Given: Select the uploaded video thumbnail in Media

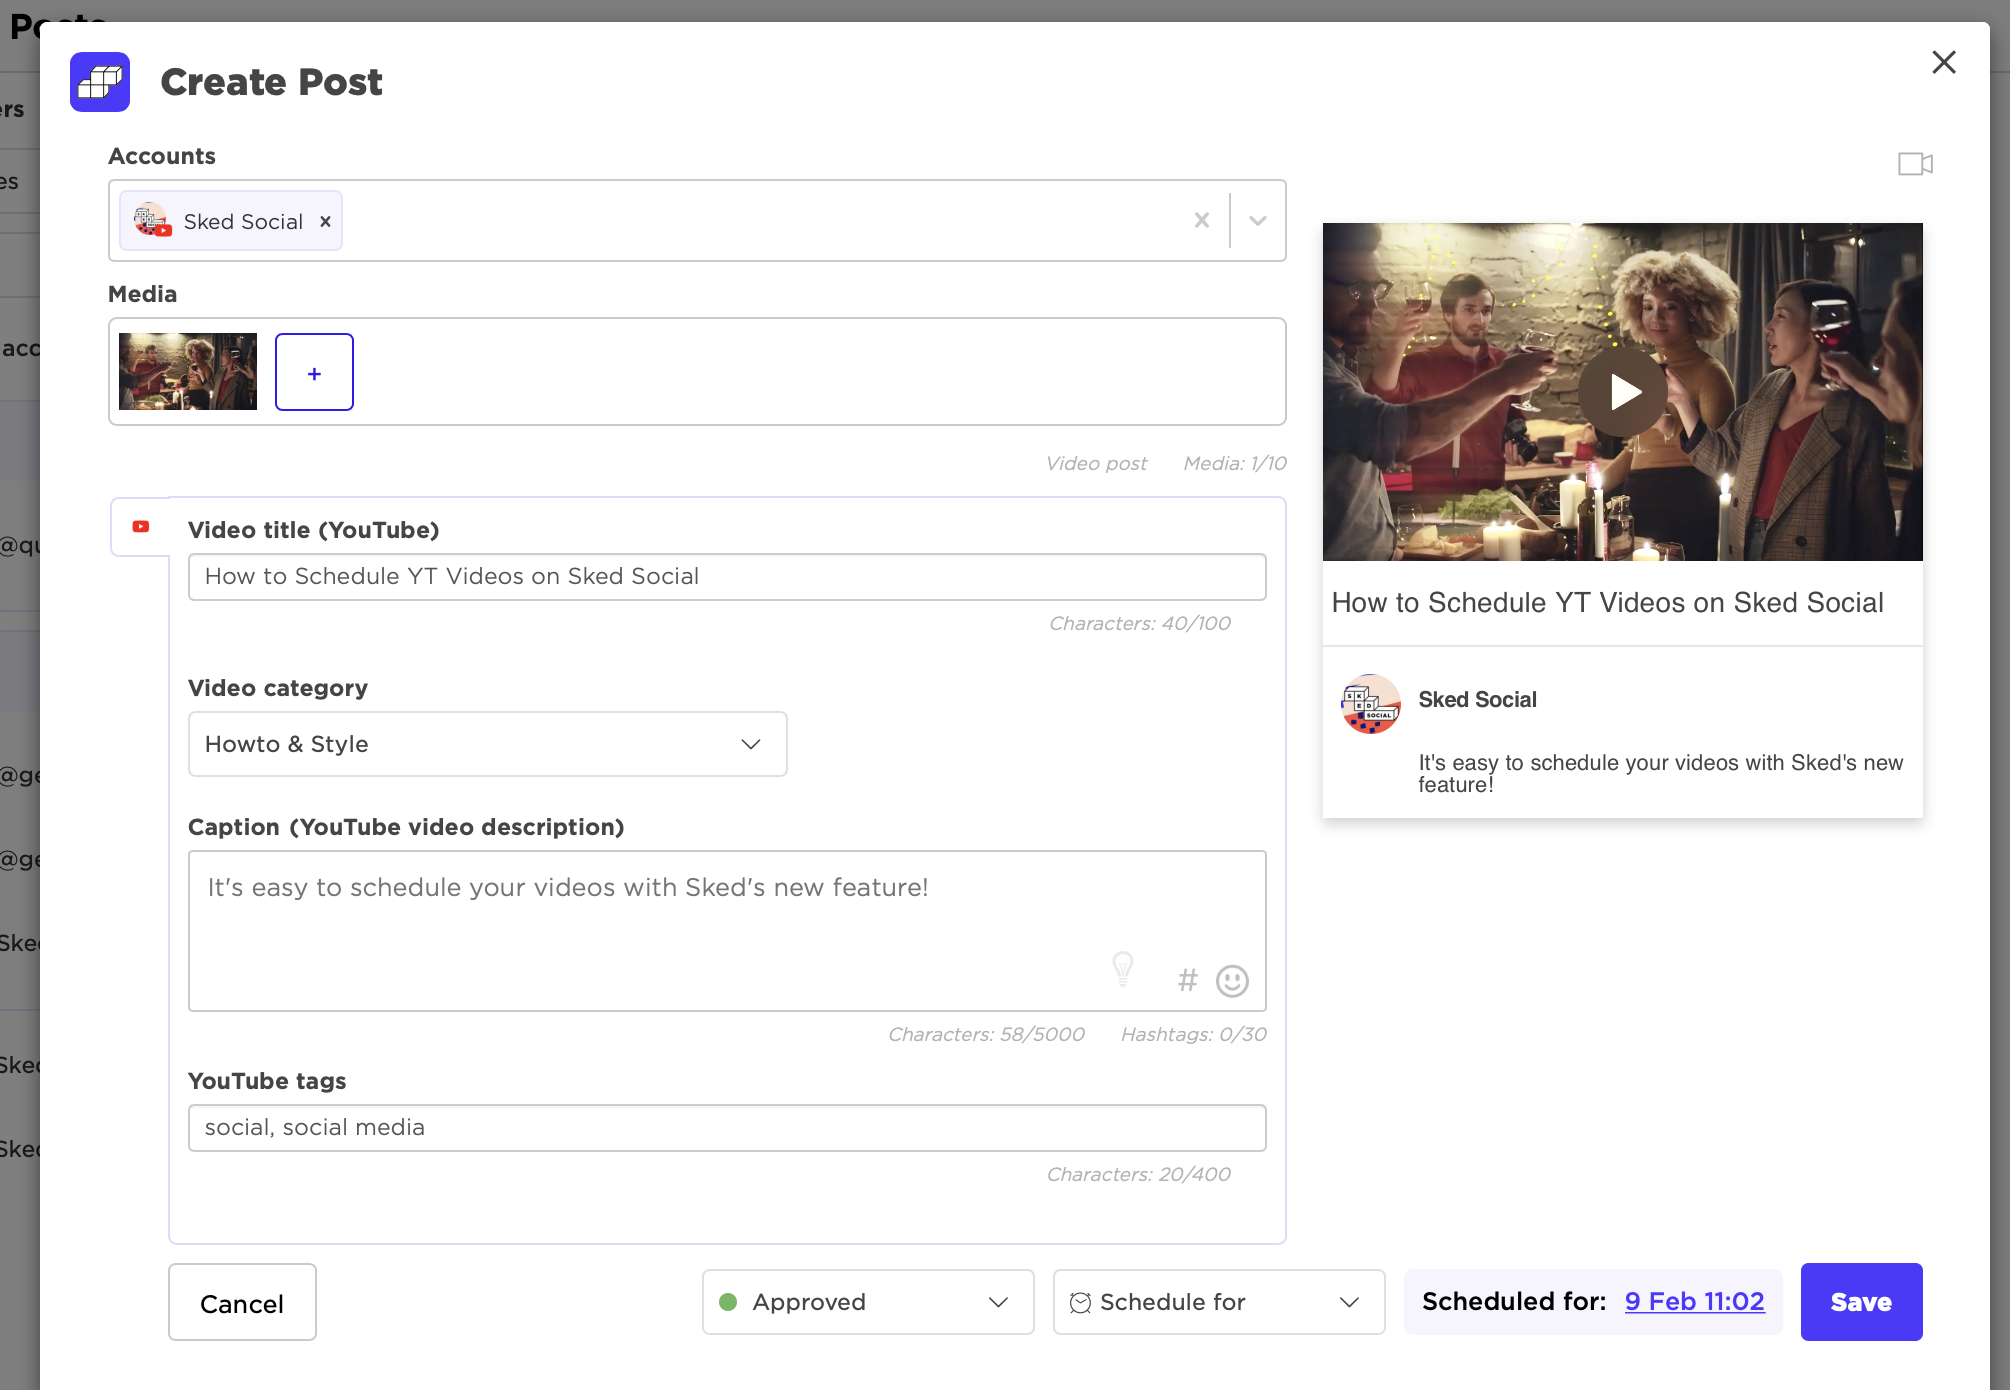Looking at the screenshot, I should pos(188,371).
